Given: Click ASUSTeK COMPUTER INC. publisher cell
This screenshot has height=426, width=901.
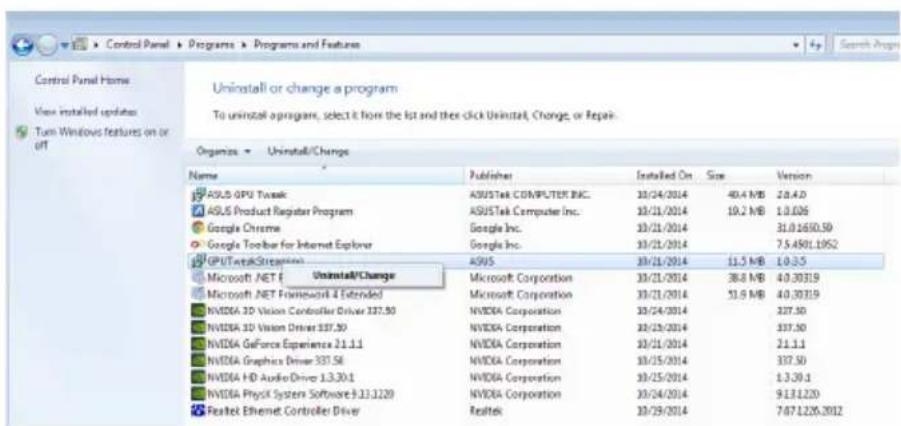Looking at the screenshot, I should point(529,195).
